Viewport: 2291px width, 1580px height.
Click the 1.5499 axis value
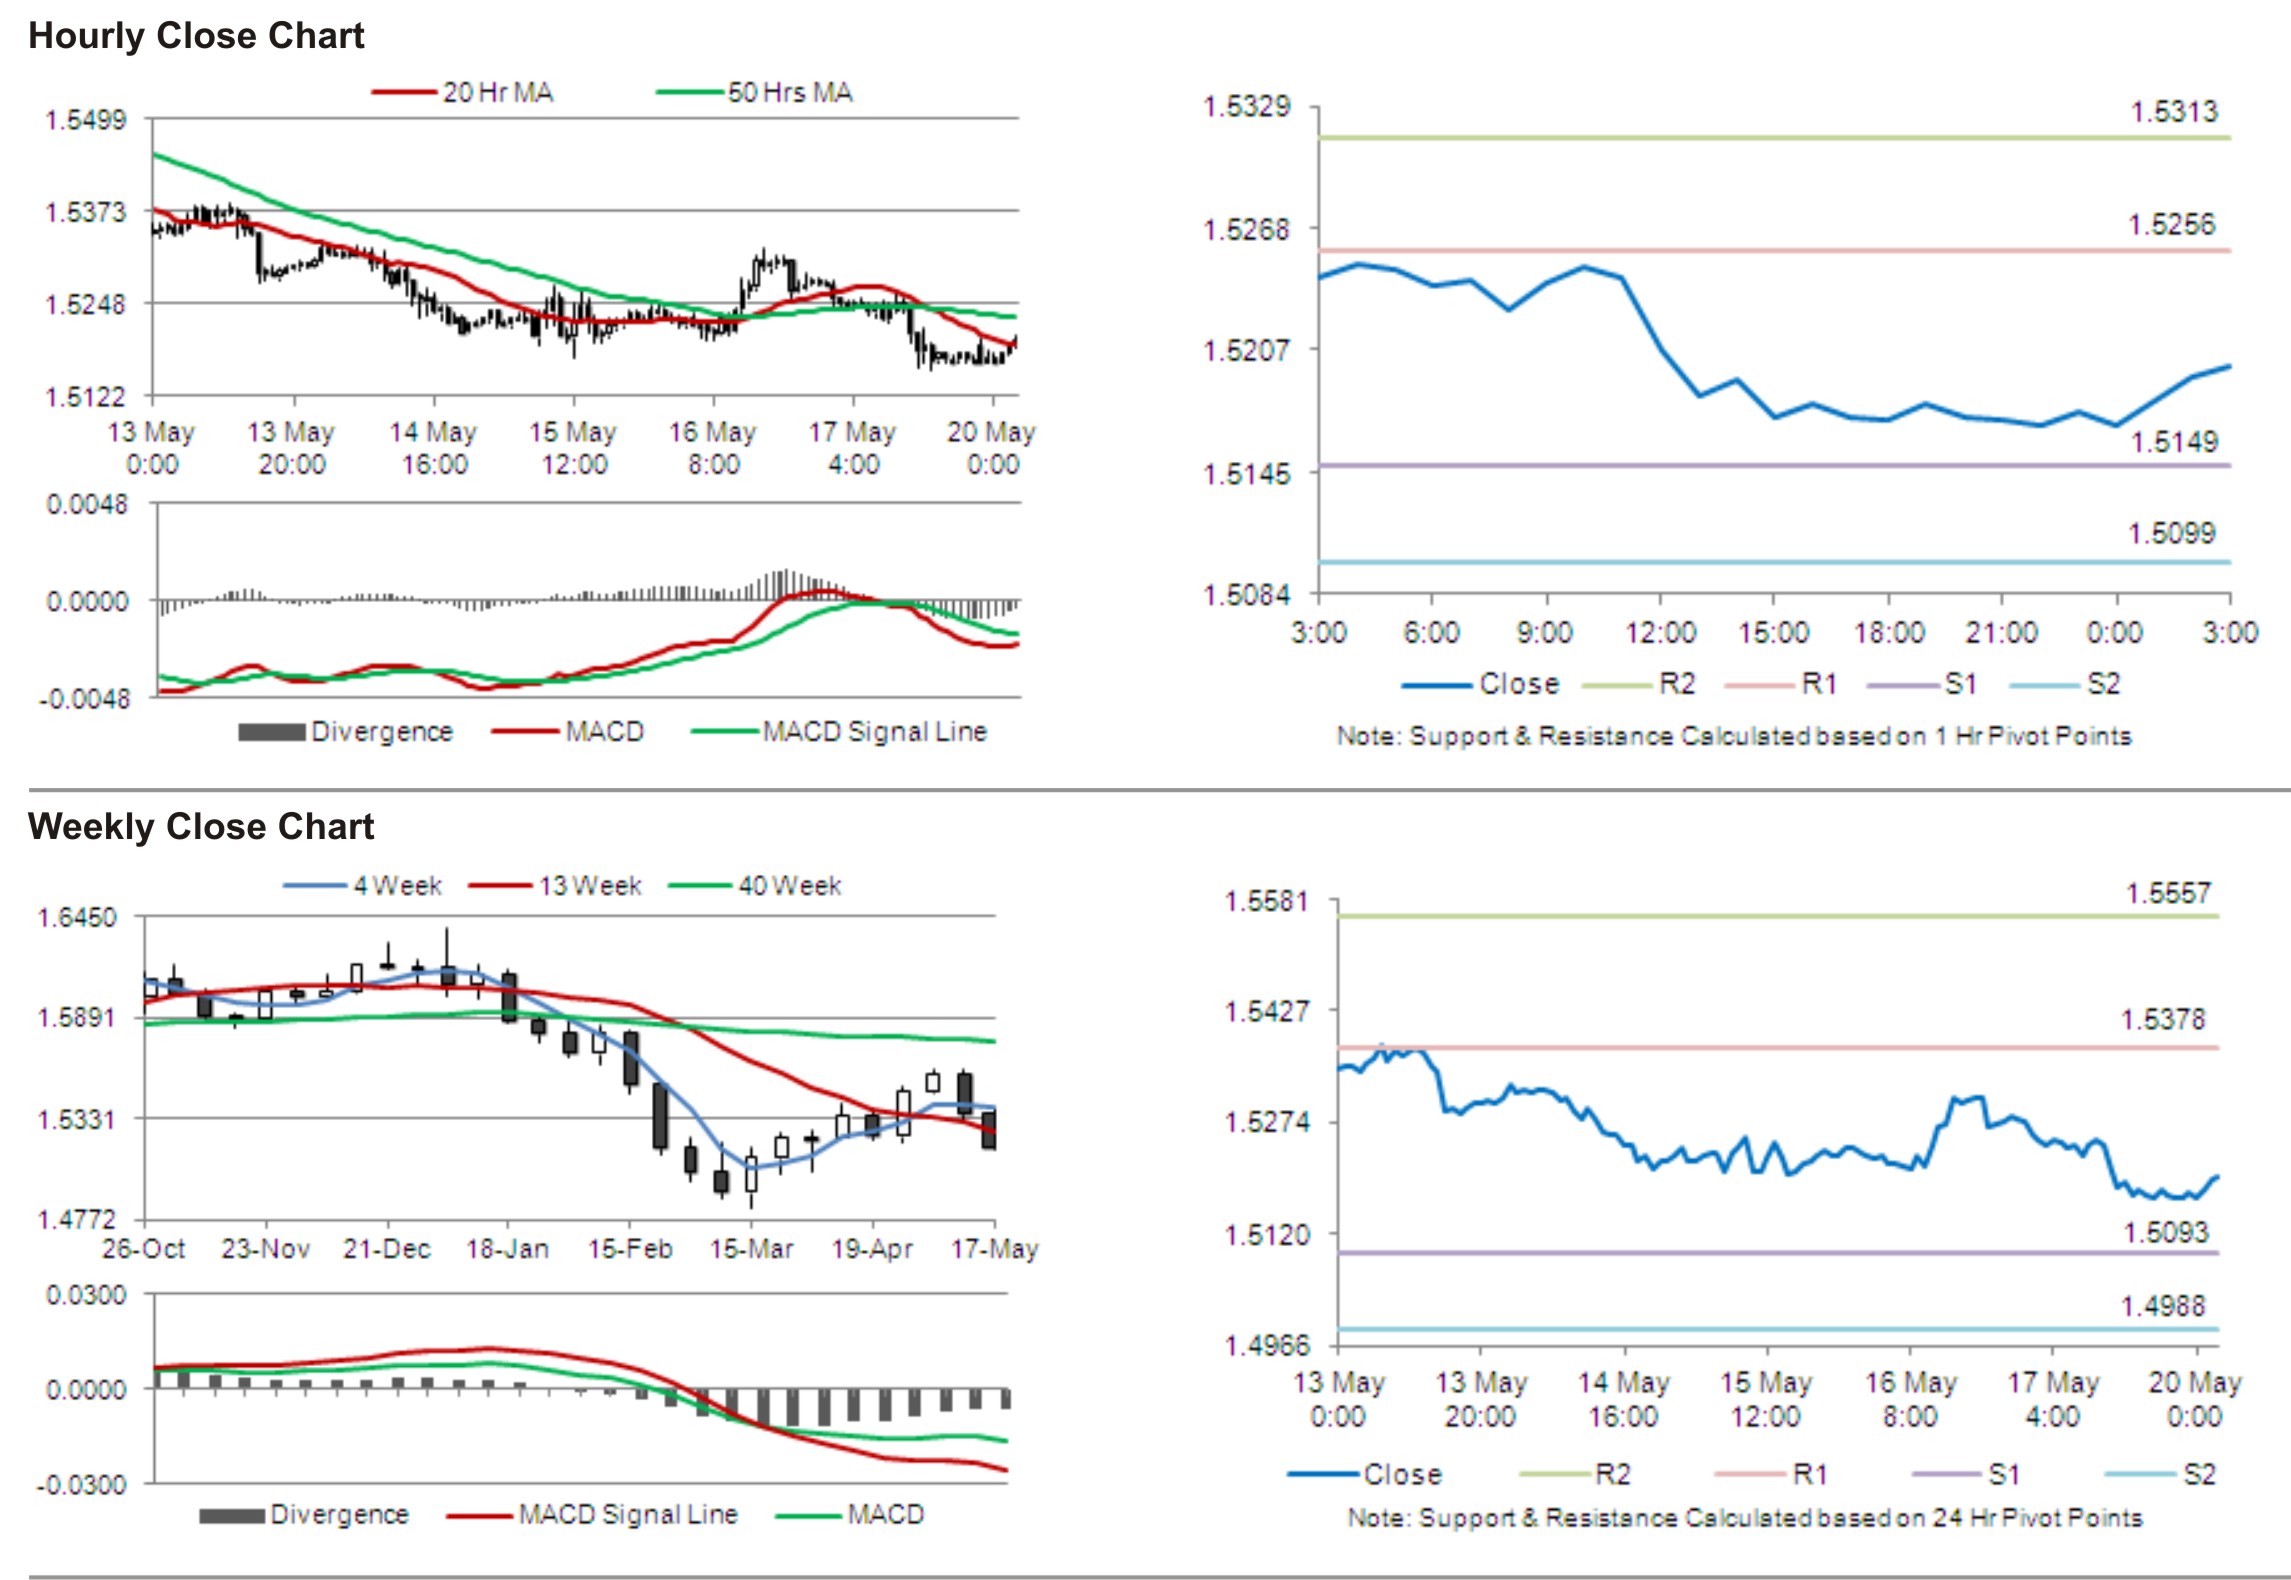click(x=86, y=121)
